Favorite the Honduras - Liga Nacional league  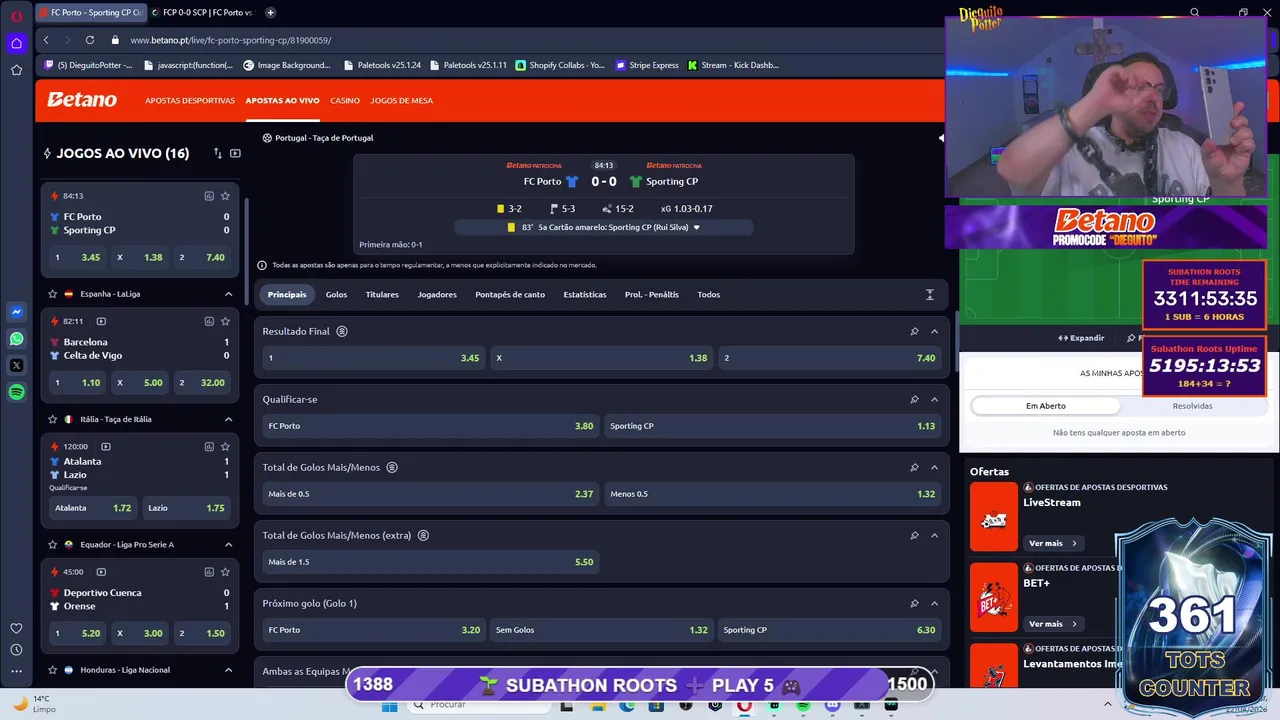coord(53,670)
